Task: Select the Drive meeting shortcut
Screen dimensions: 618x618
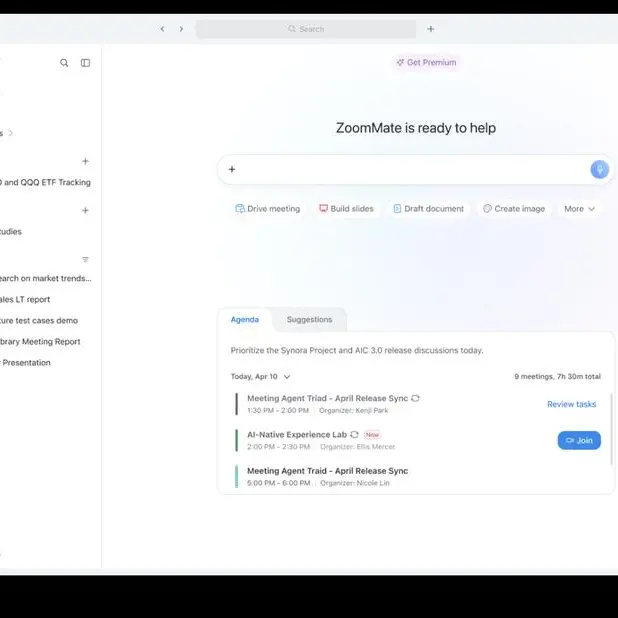Action: (x=268, y=208)
